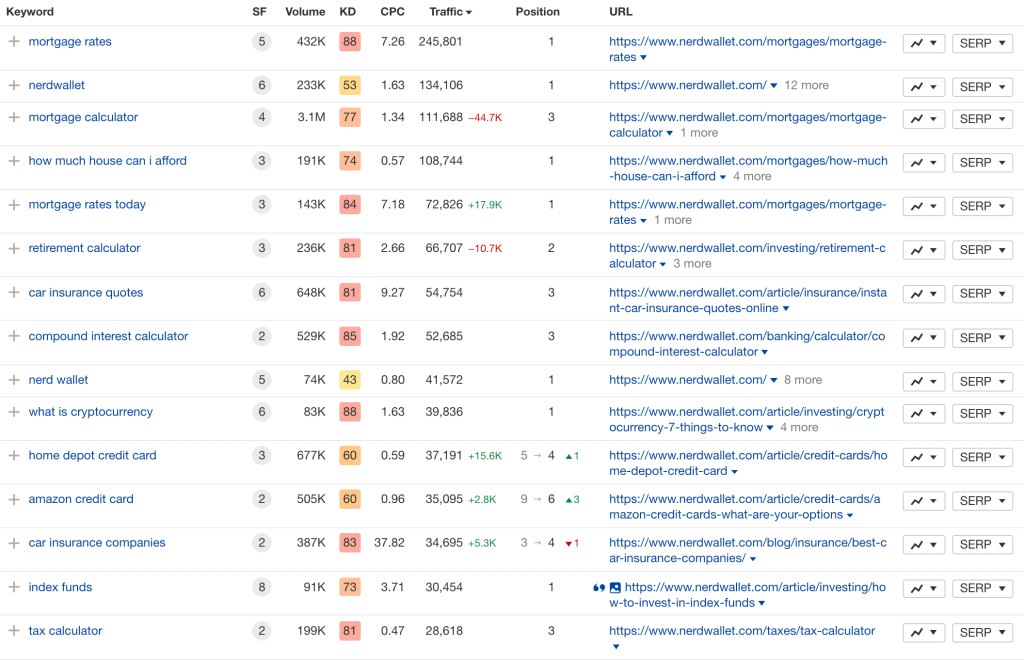The image size is (1024, 660).
Task: Expand URL dropdown arrow for nerd wallet row
Action: pyautogui.click(x=774, y=381)
